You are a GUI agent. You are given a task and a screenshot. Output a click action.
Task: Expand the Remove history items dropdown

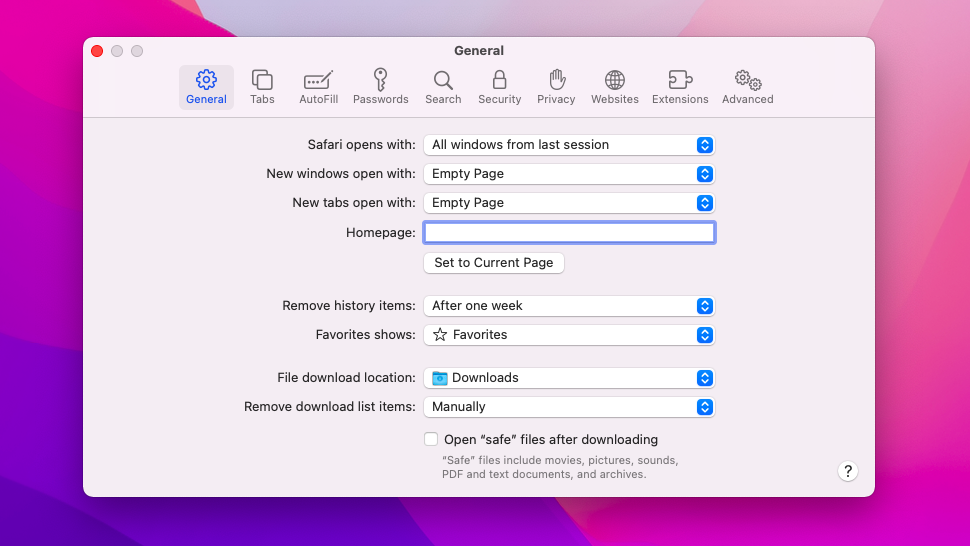569,305
